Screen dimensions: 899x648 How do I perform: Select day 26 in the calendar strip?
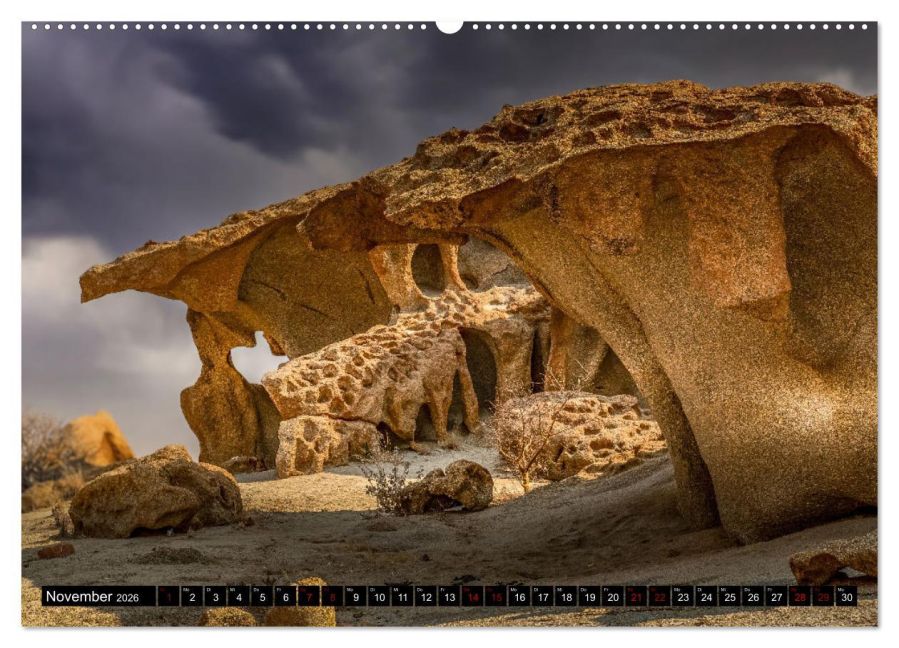(x=753, y=597)
